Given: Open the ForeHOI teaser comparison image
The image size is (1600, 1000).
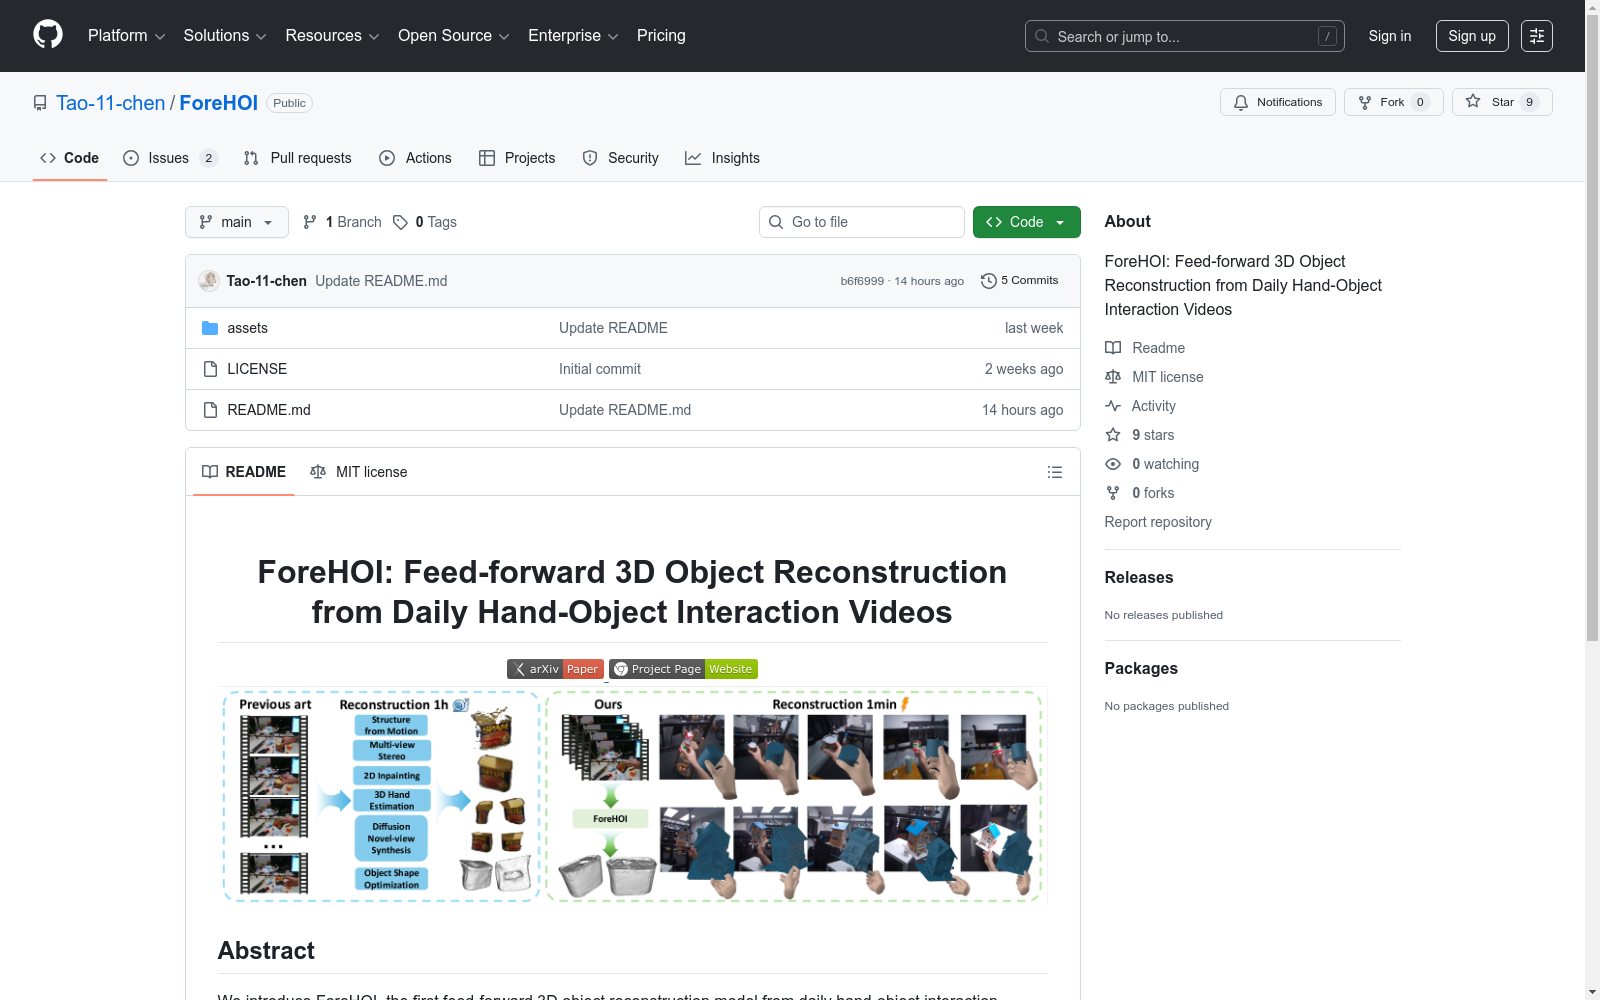Looking at the screenshot, I should coord(632,796).
